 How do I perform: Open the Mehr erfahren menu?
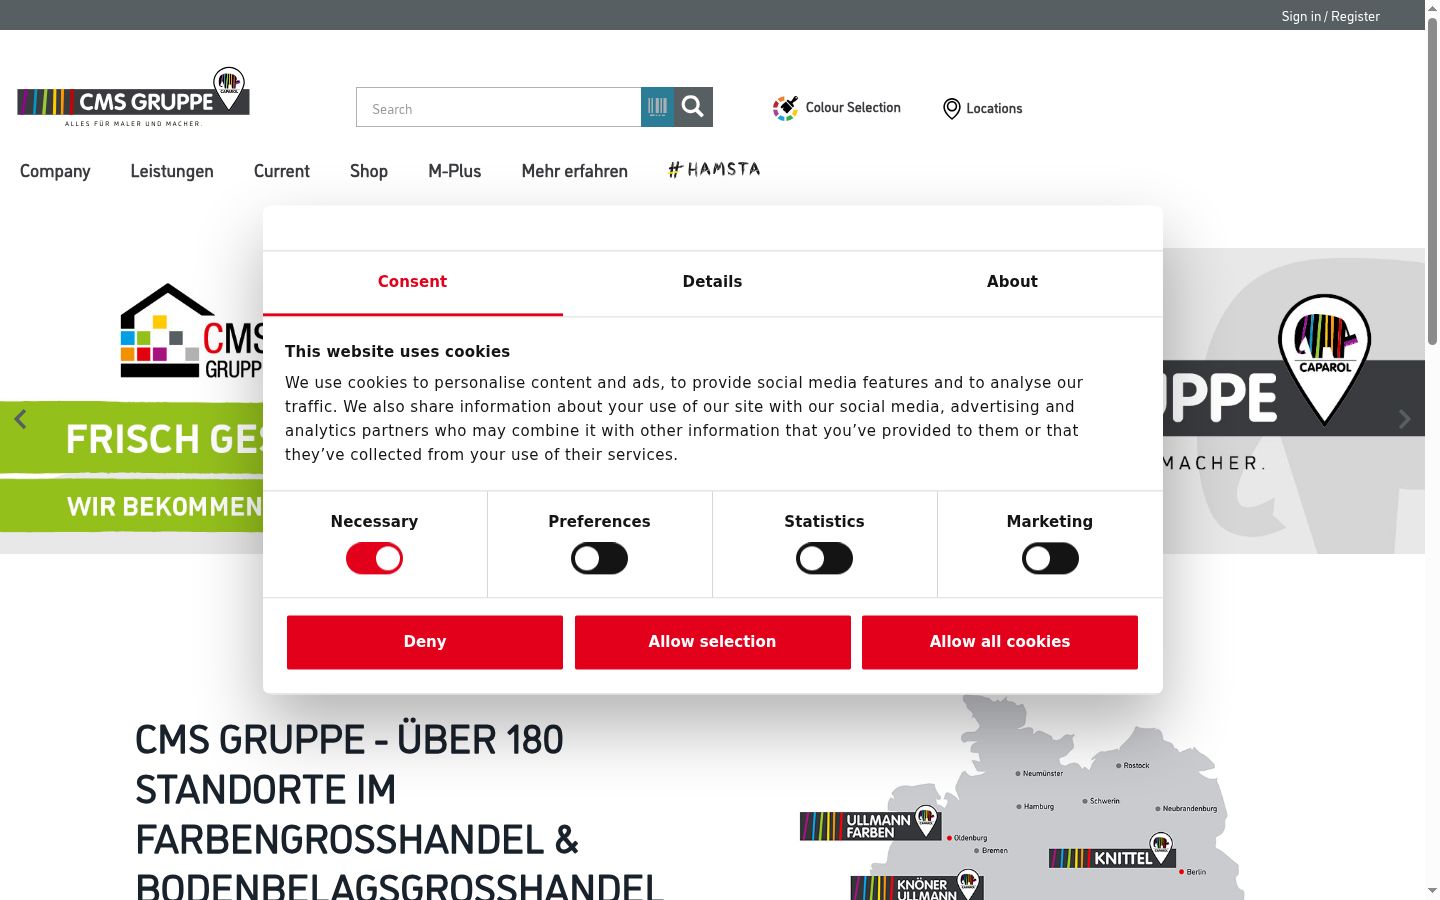(575, 171)
